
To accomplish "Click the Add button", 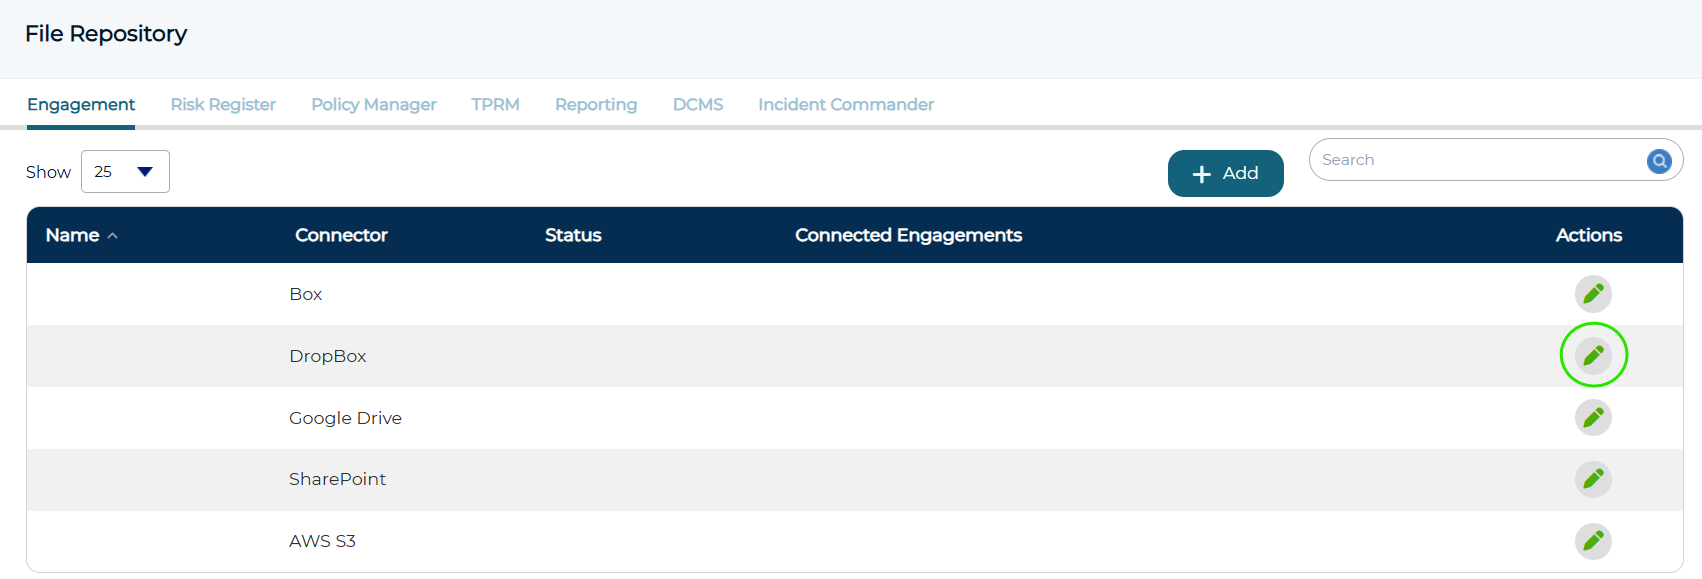I will (1225, 173).
